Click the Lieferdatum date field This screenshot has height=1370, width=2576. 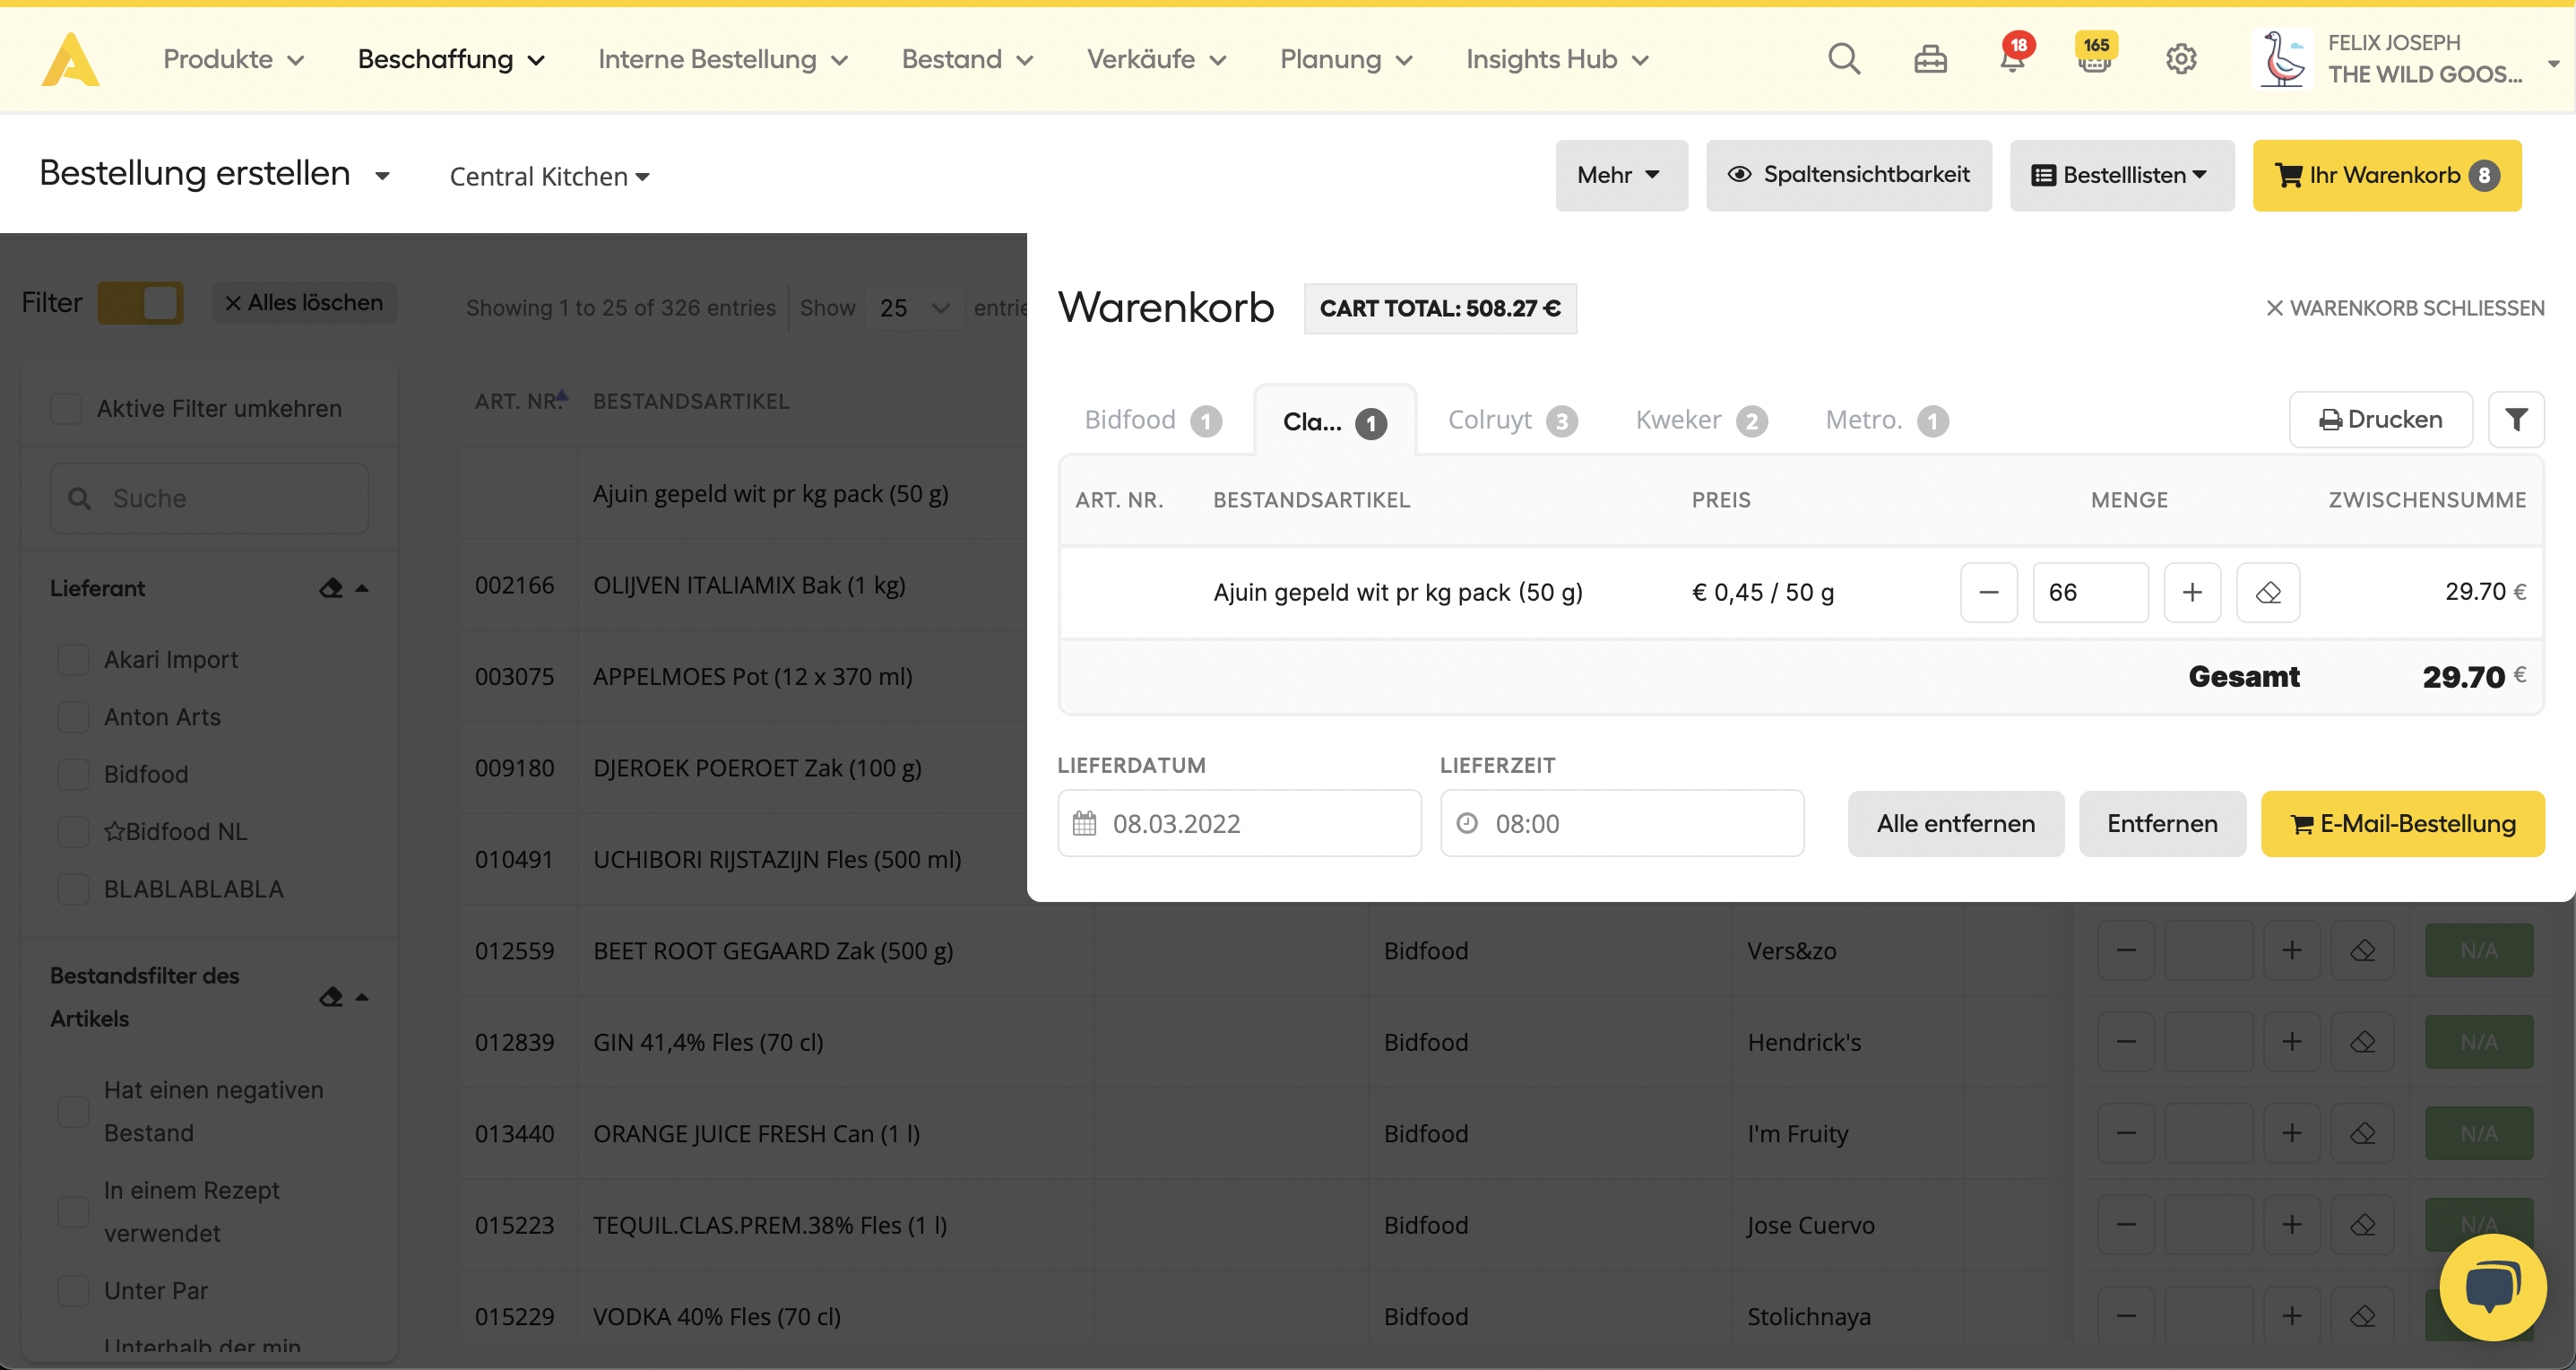coord(1238,824)
